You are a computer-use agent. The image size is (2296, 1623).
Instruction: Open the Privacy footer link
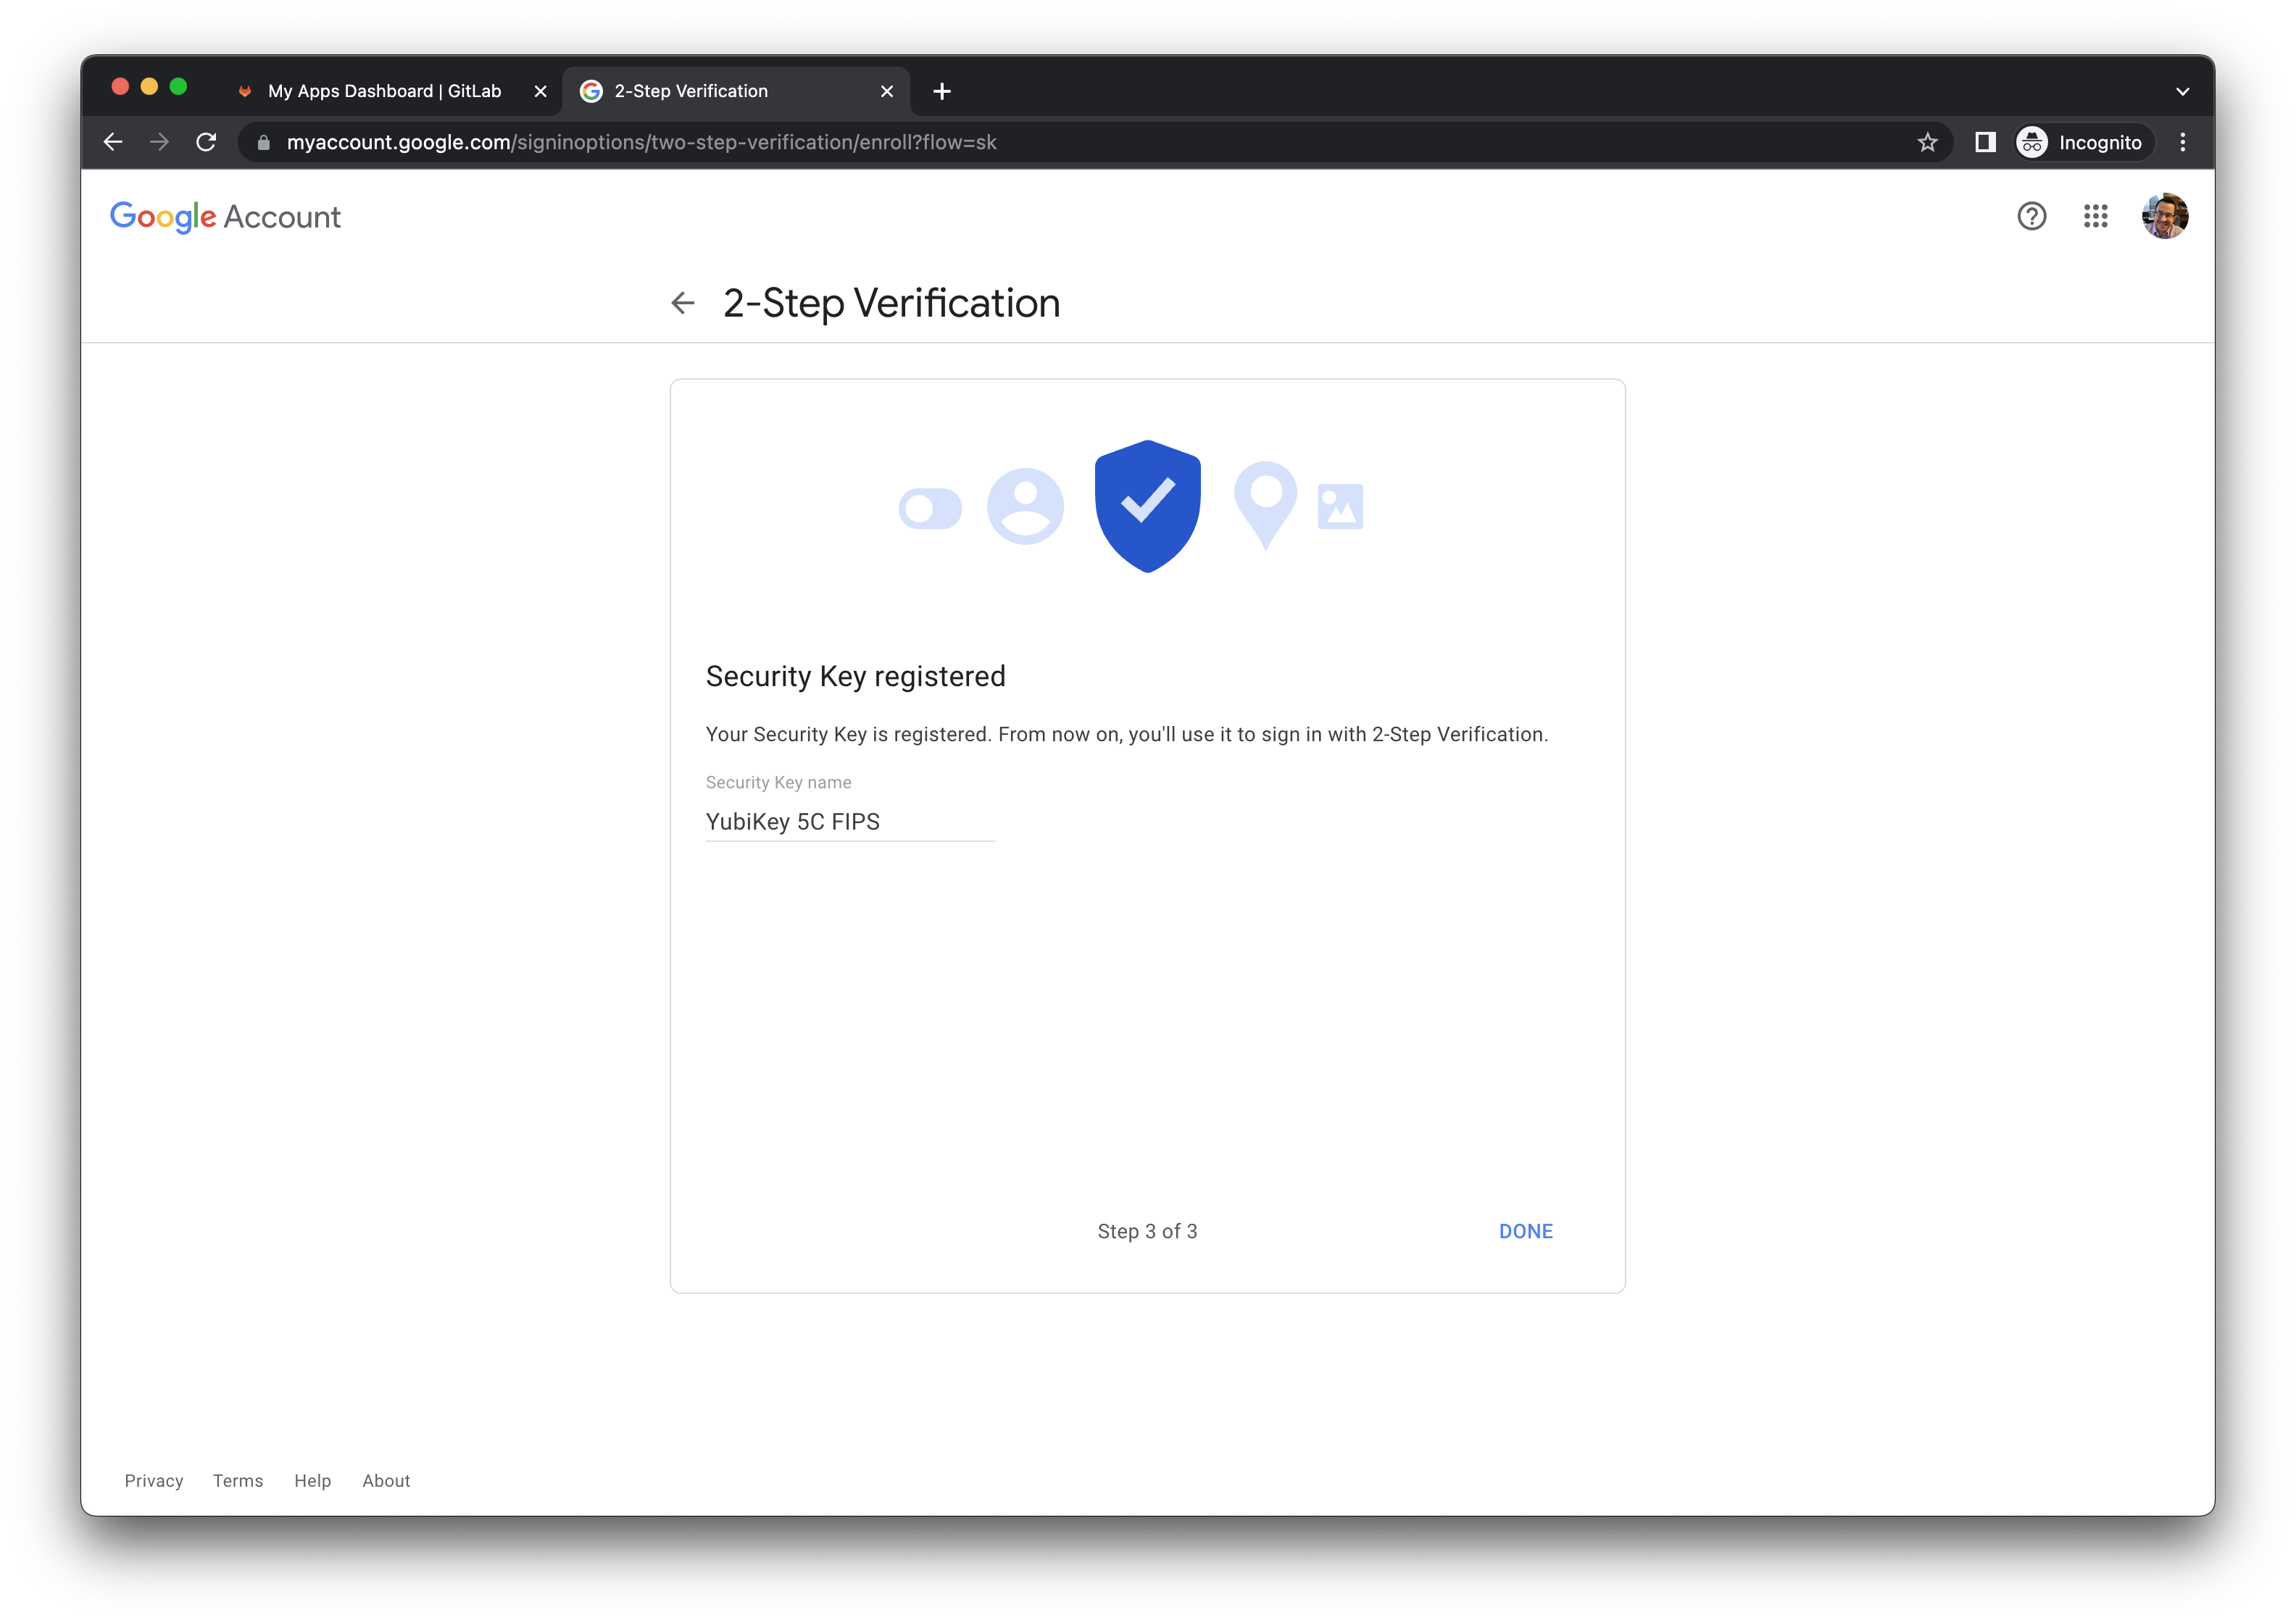[154, 1481]
